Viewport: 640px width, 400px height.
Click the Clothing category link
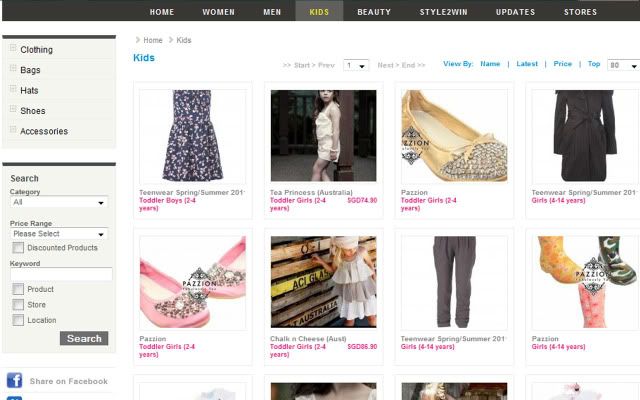(36, 50)
